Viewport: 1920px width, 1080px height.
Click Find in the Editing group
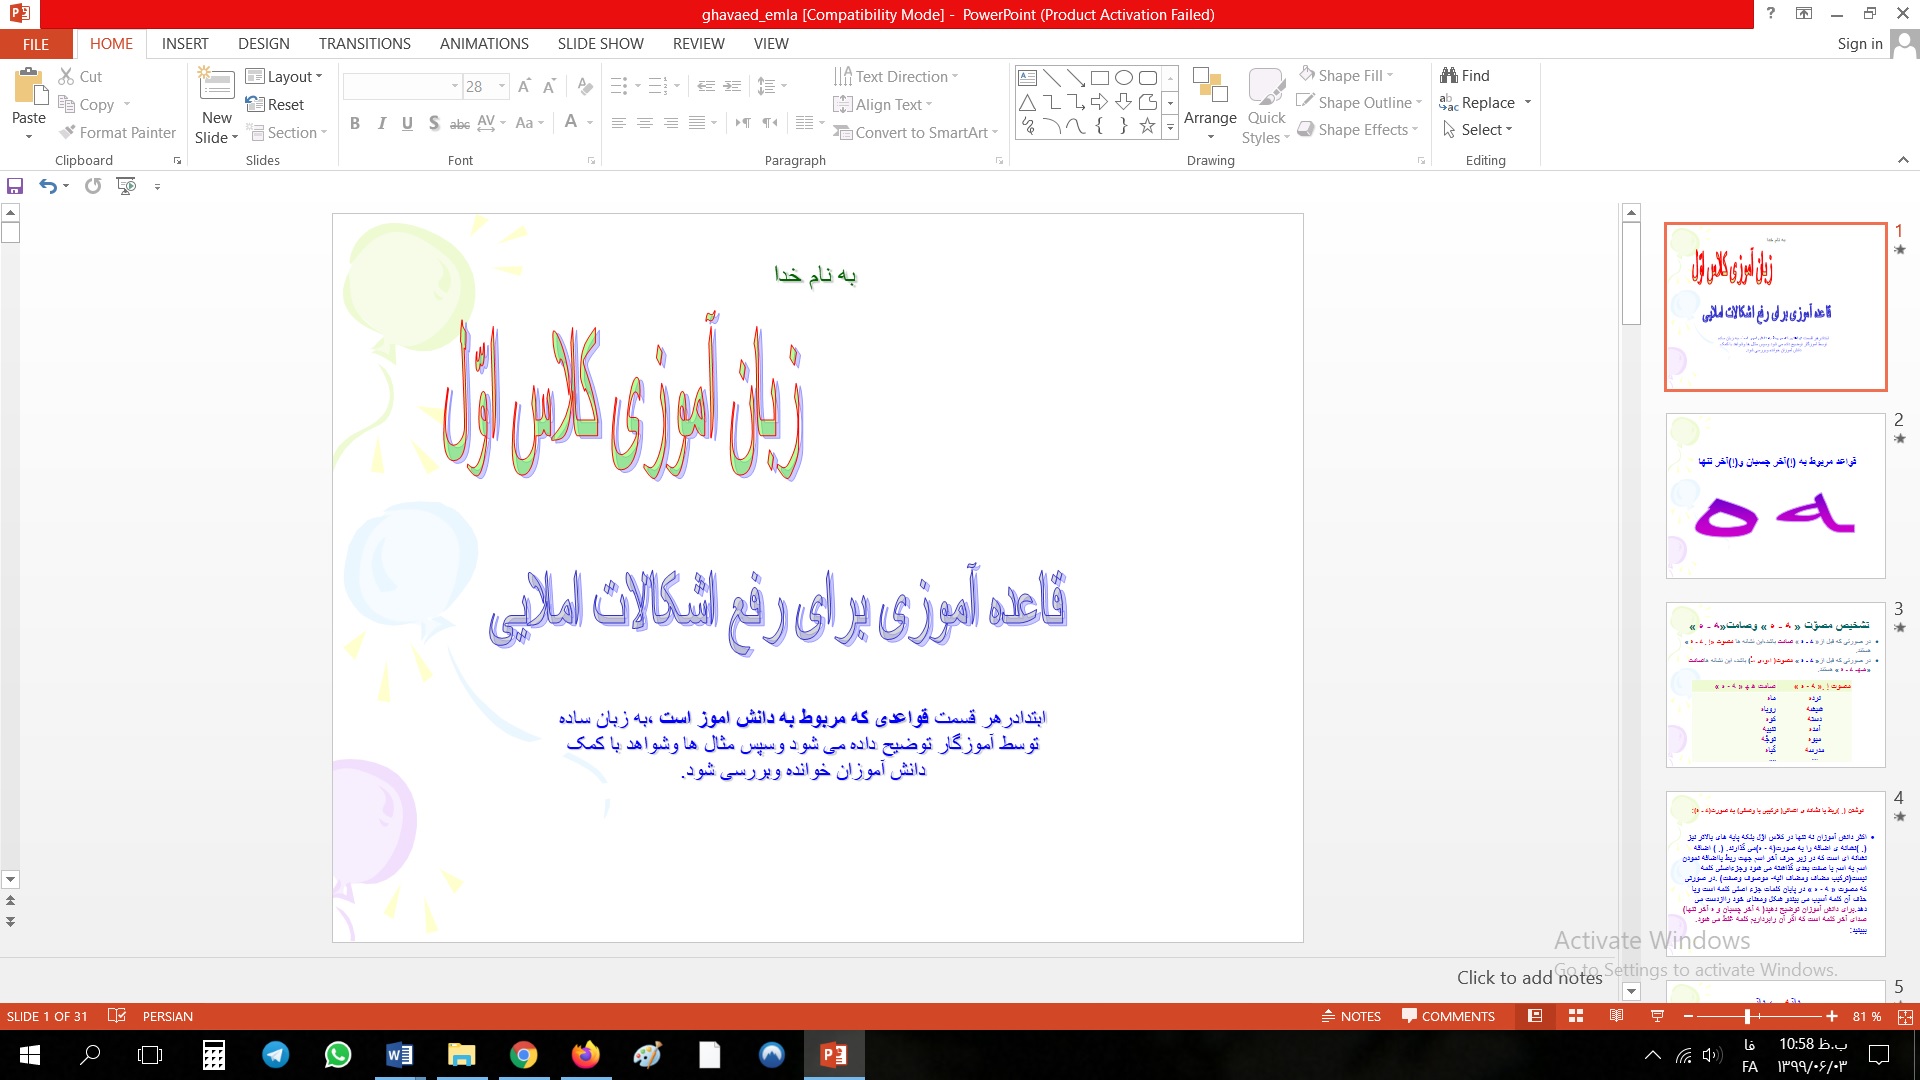coord(1465,76)
